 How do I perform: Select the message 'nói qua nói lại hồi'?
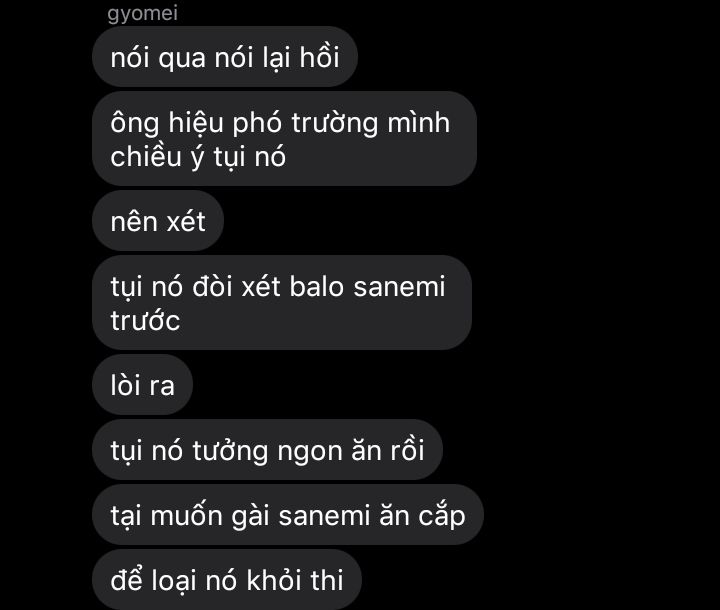click(225, 56)
